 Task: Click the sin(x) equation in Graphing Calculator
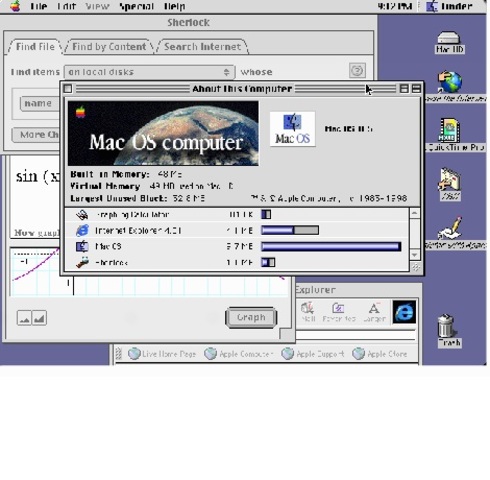(x=37, y=177)
